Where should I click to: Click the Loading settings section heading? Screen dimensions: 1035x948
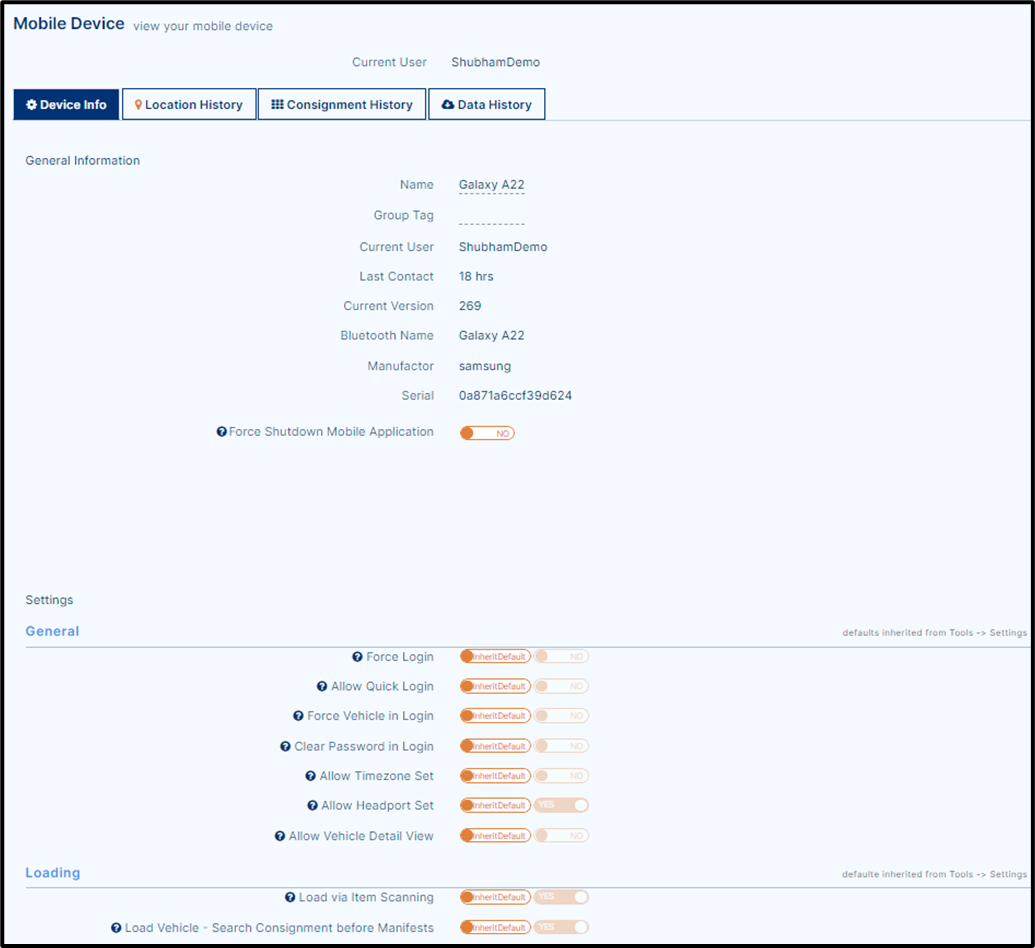pos(53,873)
